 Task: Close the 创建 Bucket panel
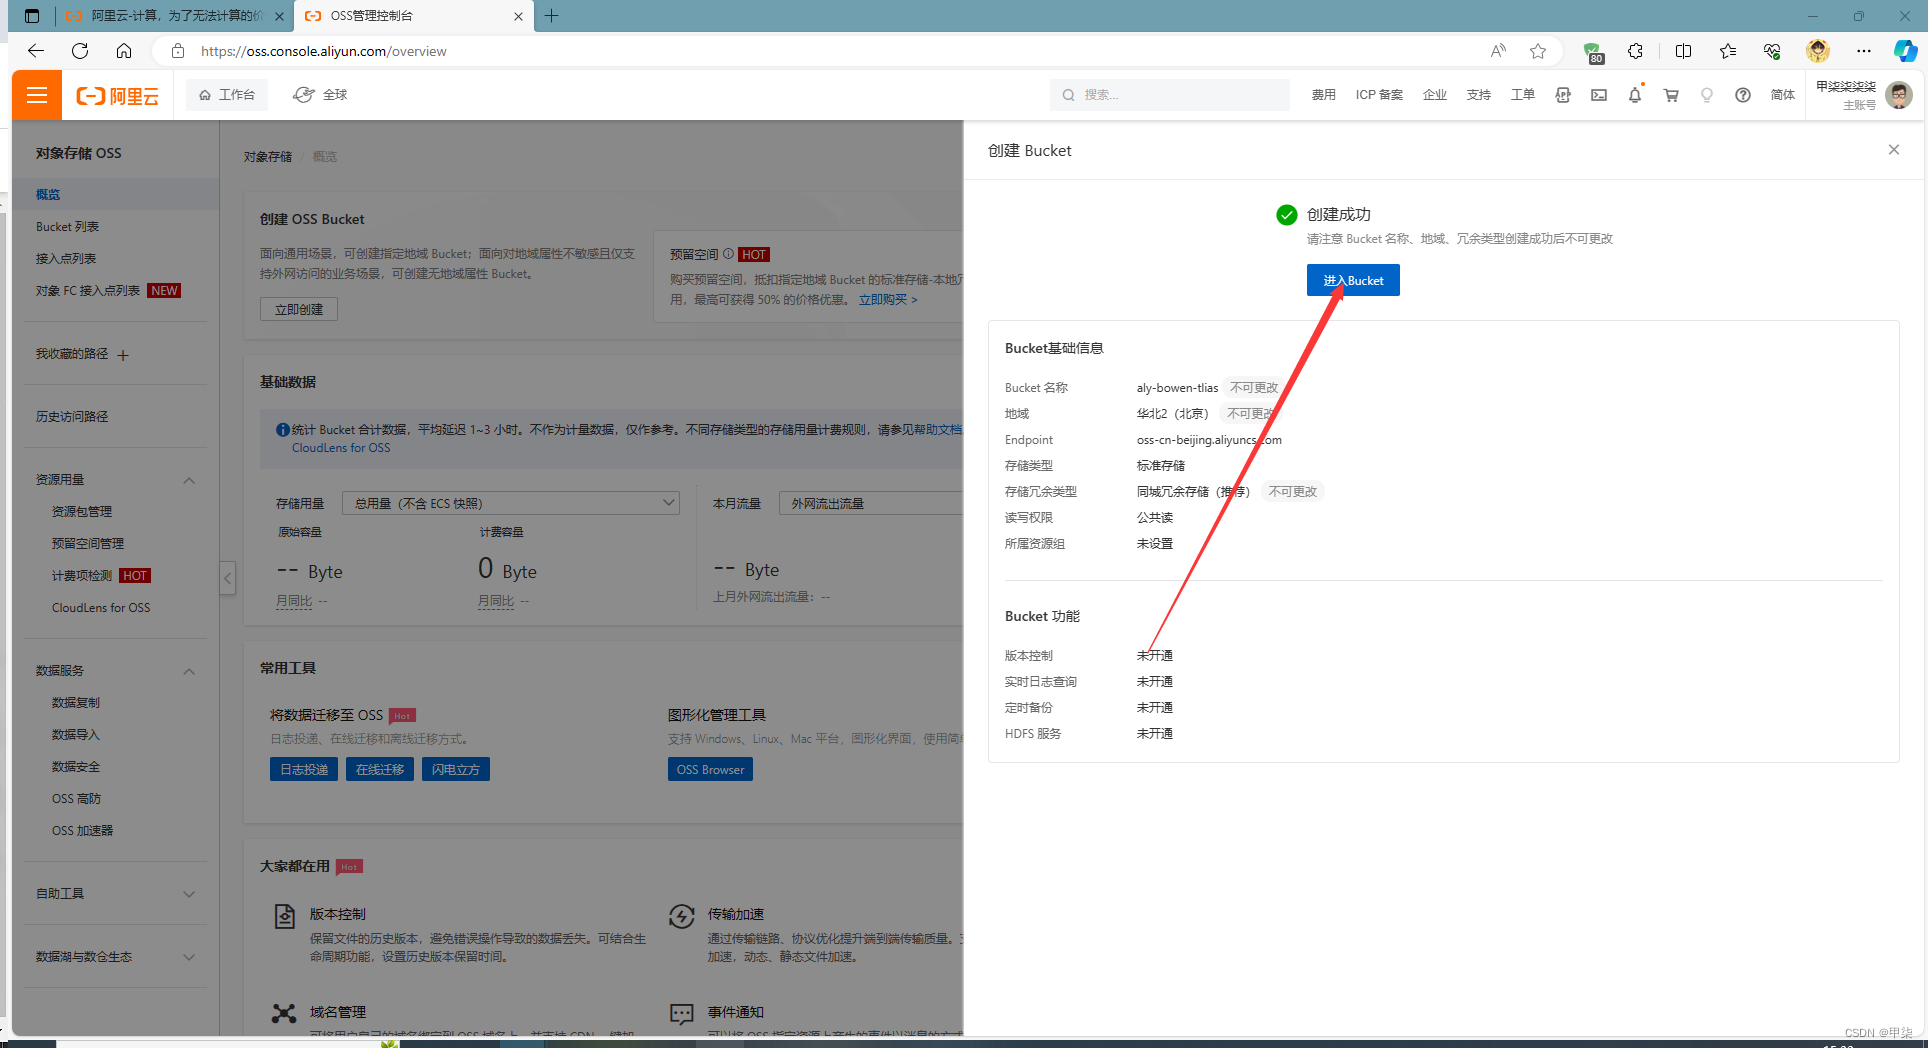click(1893, 150)
